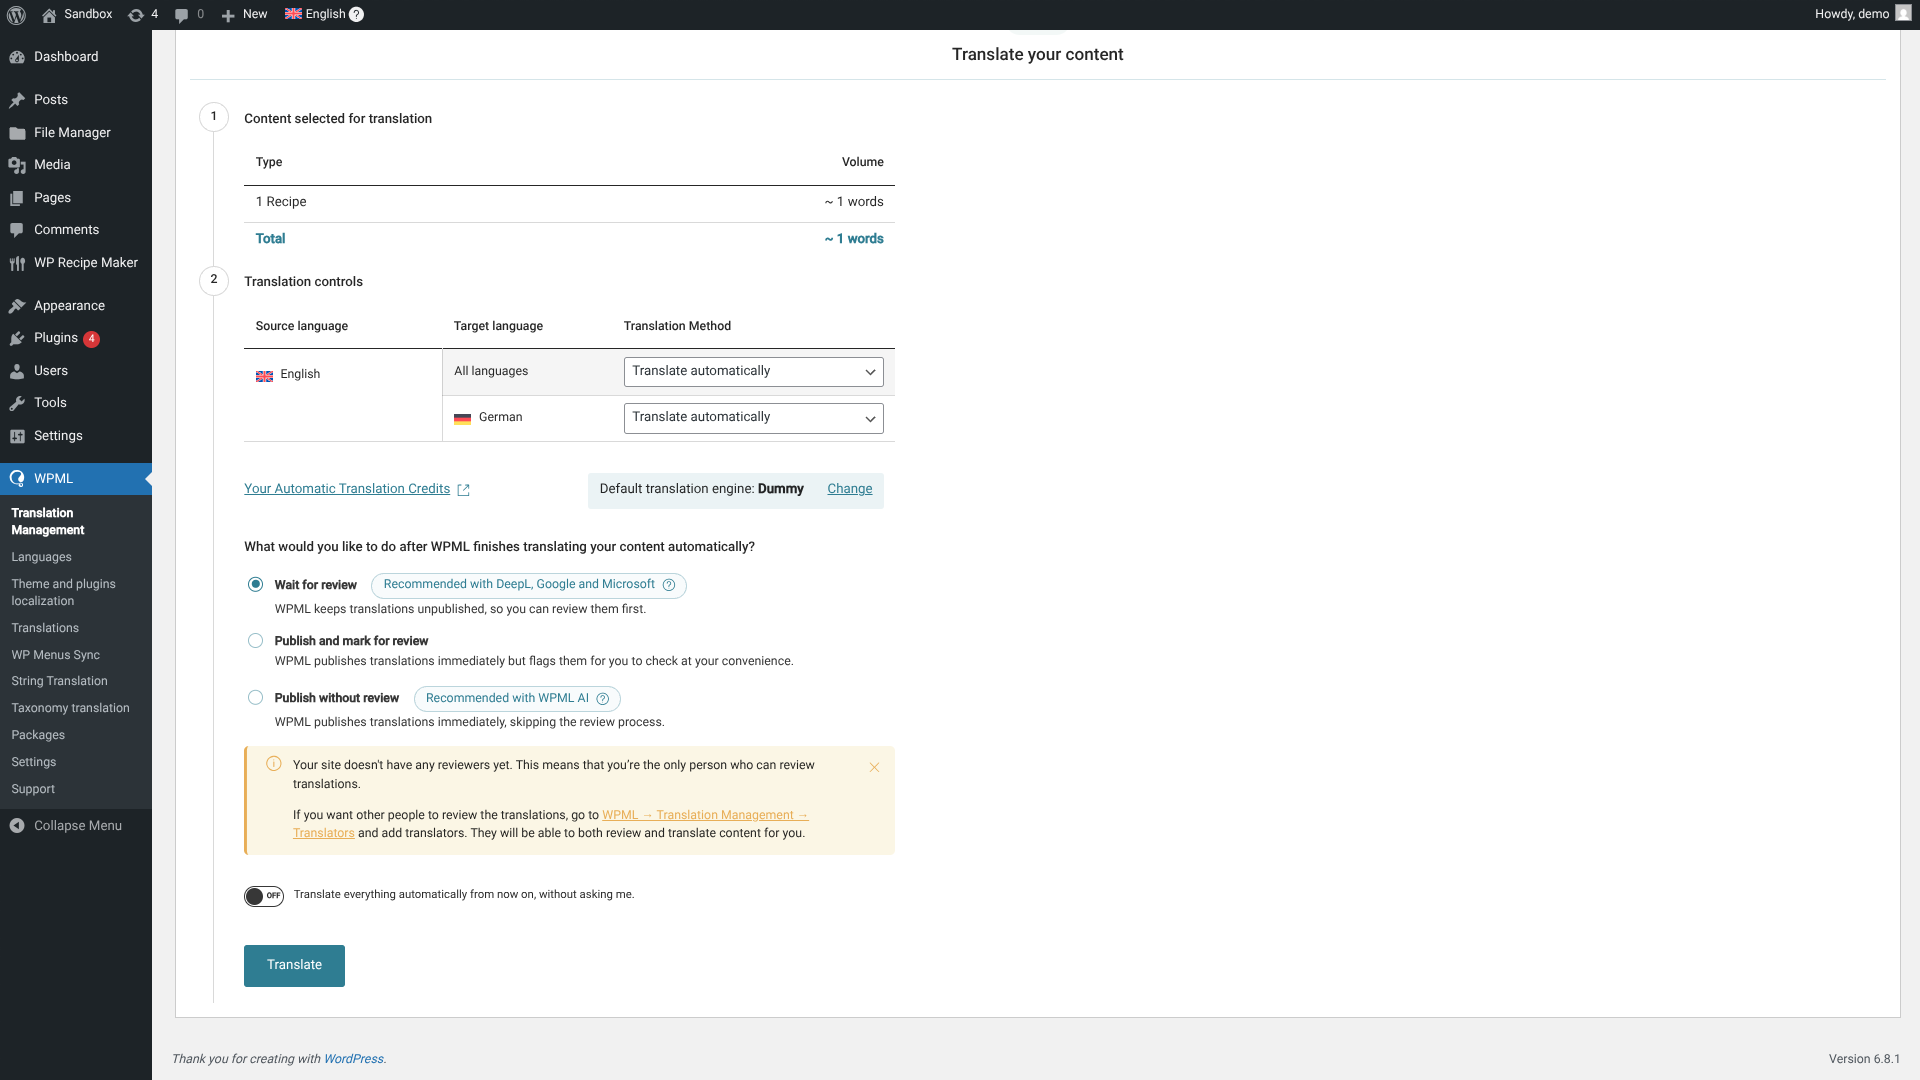Screen dimensions: 1920x1080
Task: Click the '1 Recipe' table row text
Action: click(281, 202)
